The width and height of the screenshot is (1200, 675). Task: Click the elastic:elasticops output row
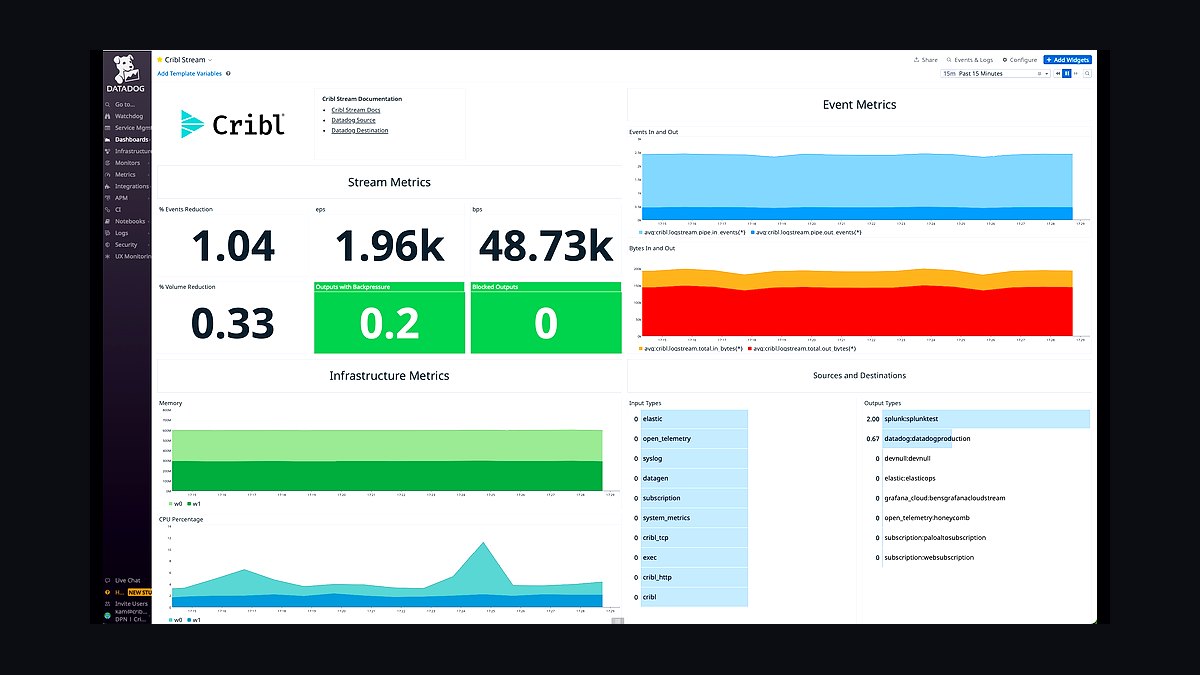pos(977,478)
